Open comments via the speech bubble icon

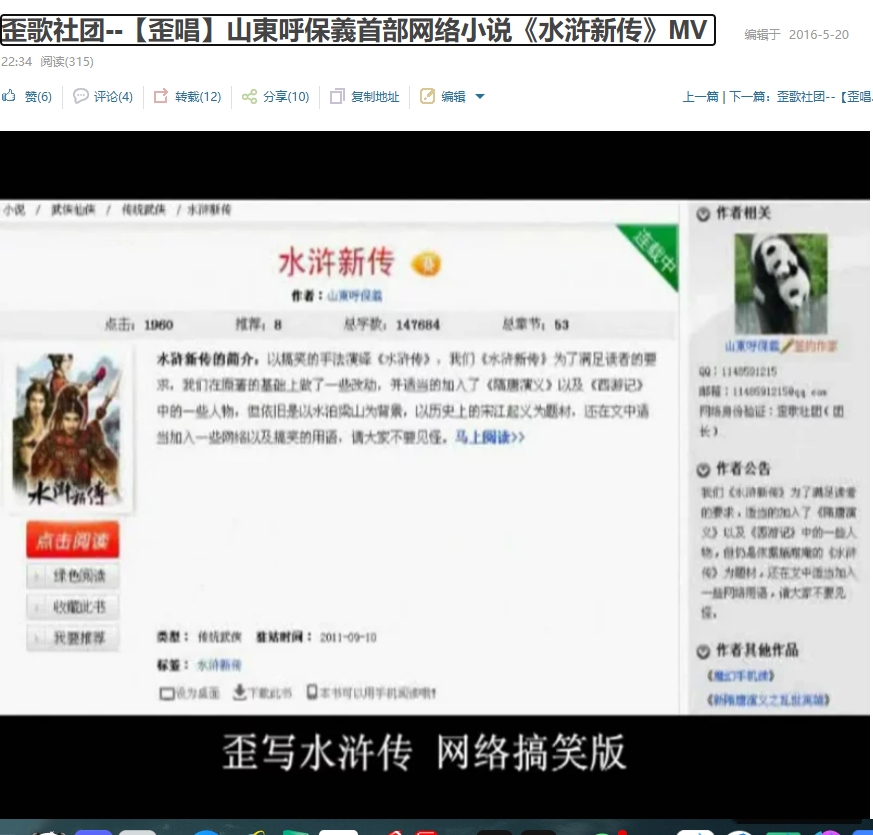click(81, 96)
